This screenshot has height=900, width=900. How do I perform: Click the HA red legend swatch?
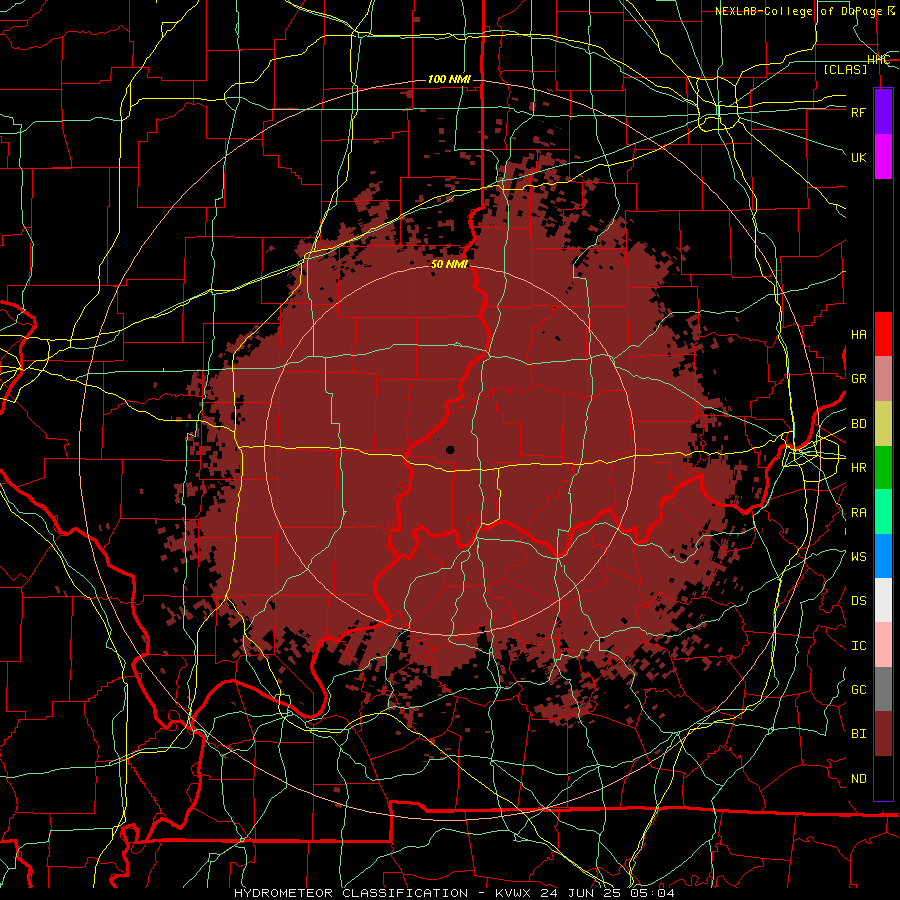point(883,334)
